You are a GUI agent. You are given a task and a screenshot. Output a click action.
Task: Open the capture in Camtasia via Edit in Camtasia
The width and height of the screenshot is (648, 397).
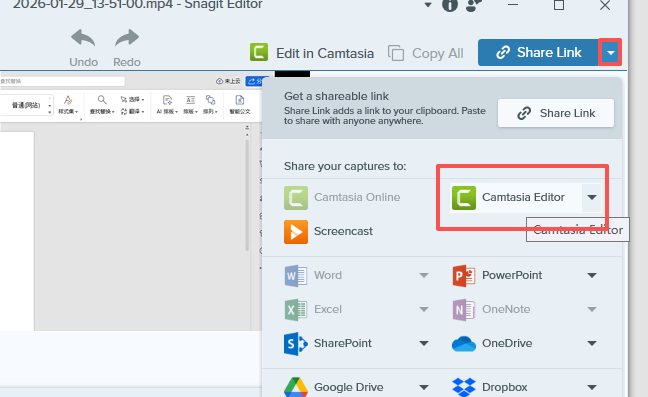click(312, 53)
